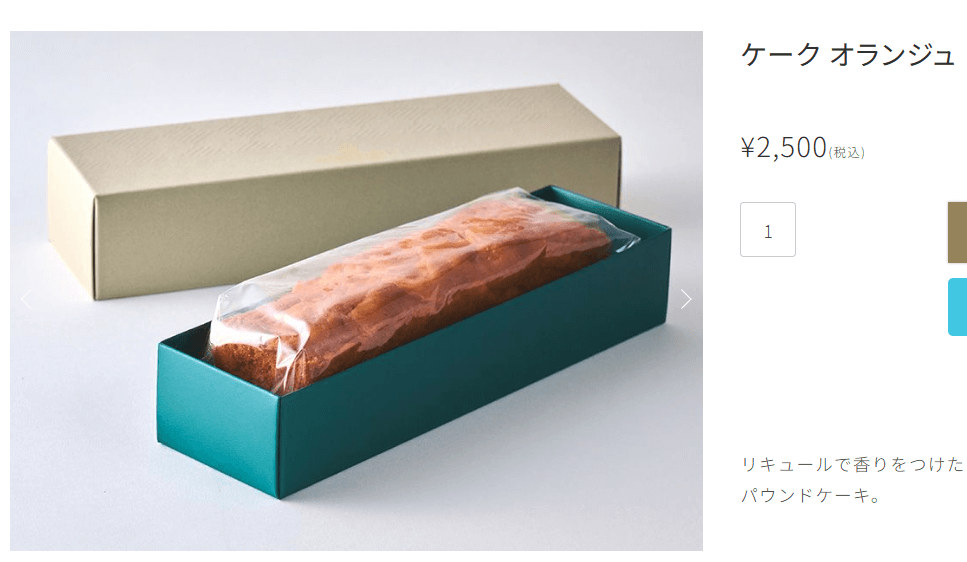Click the description line starting with リキュール

click(852, 465)
